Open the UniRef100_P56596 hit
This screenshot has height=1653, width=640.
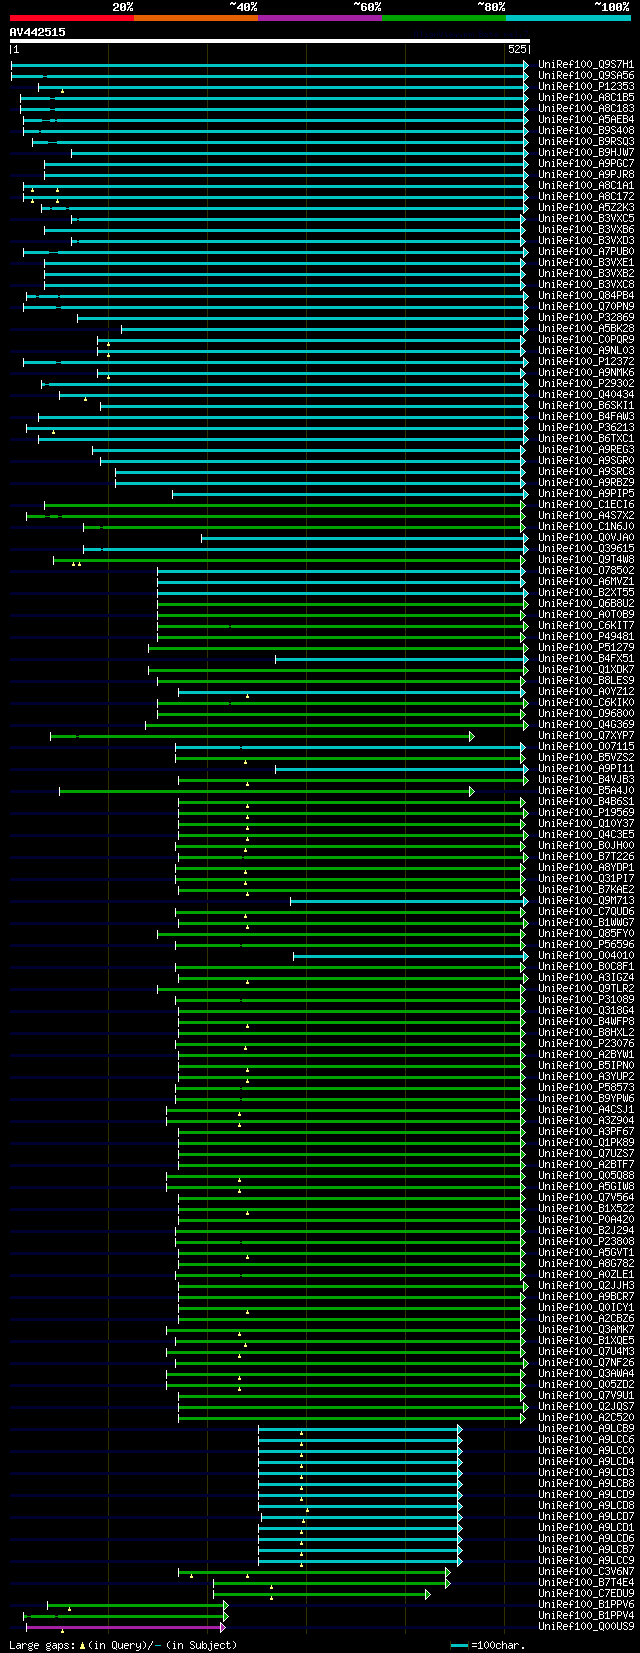click(x=586, y=945)
